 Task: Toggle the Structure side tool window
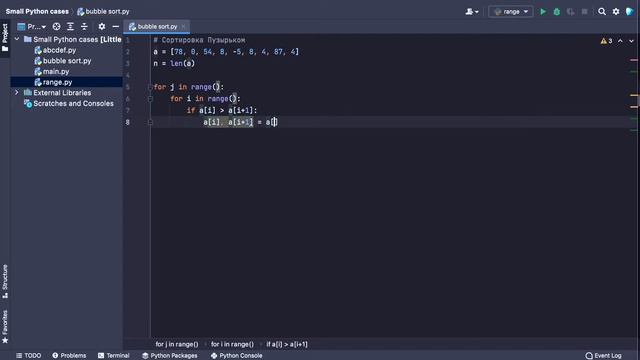5,282
